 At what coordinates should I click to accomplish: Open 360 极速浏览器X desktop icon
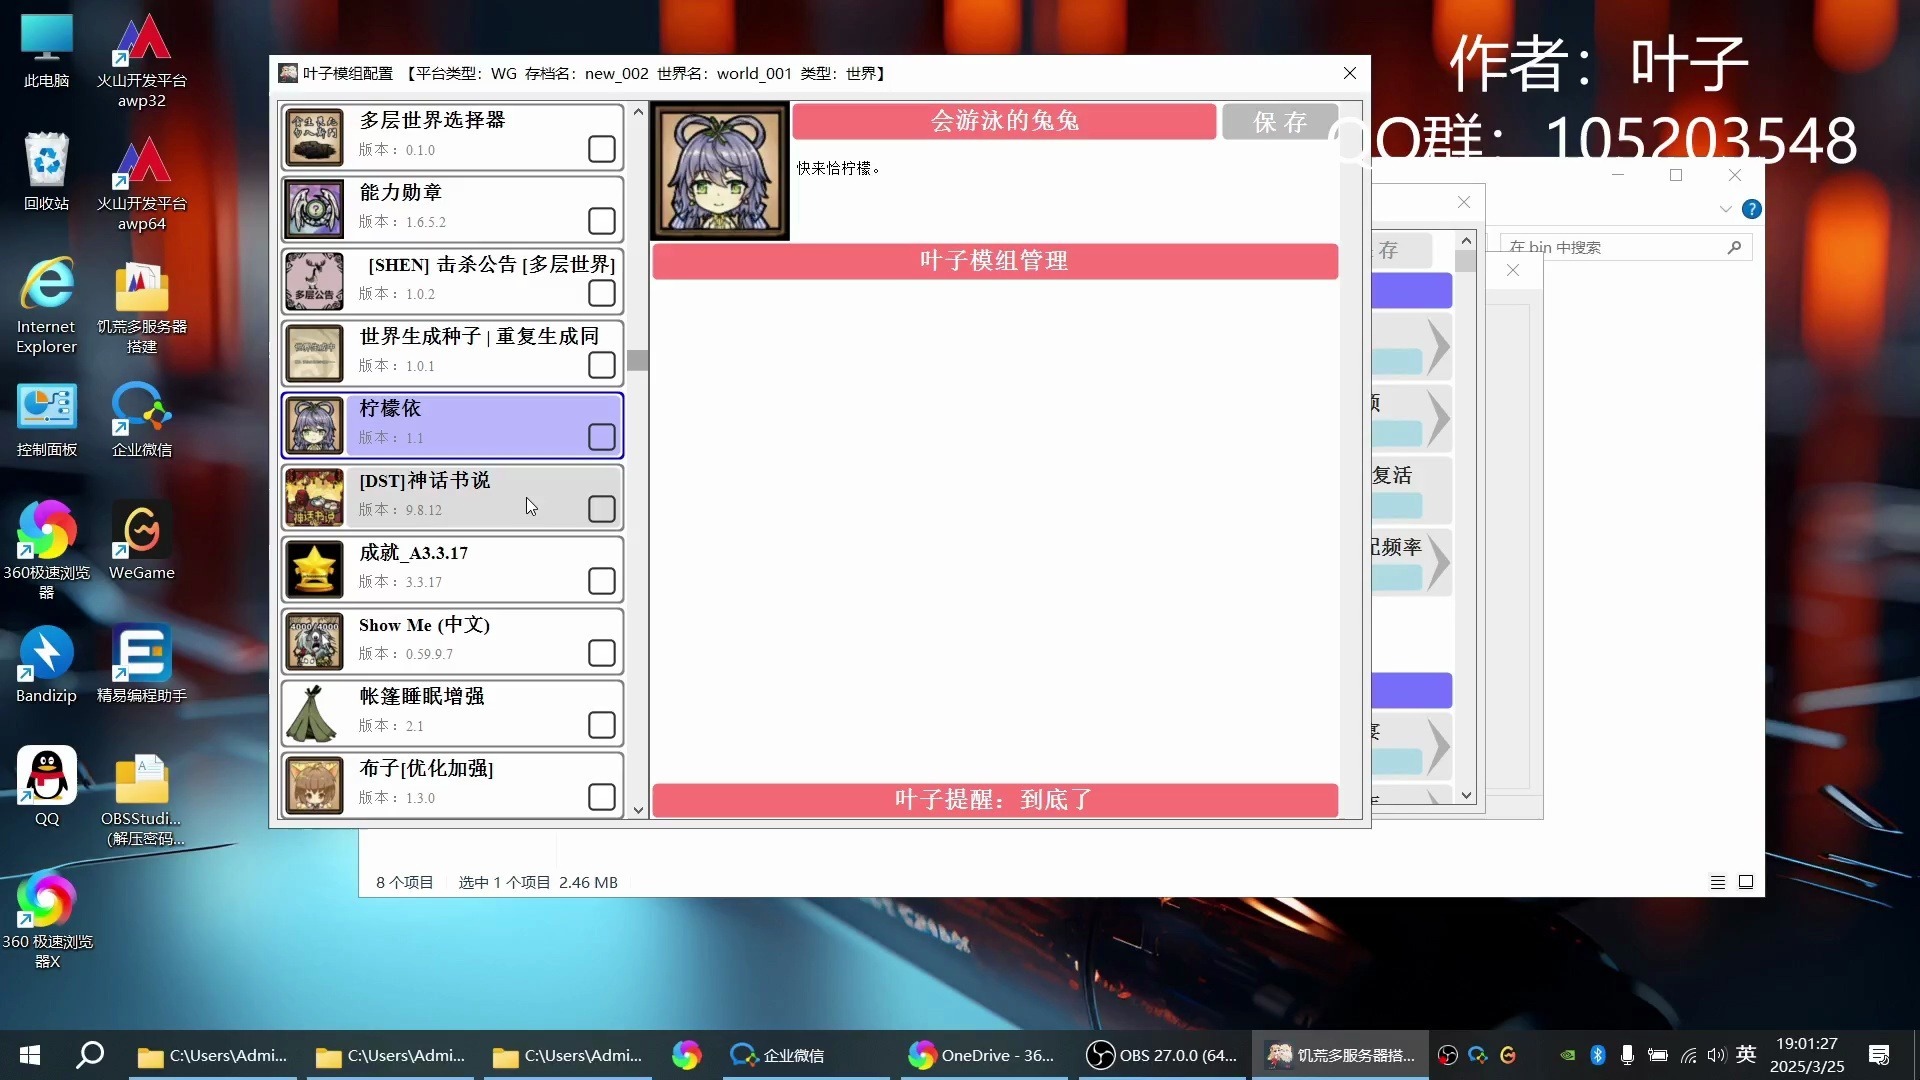coord(46,920)
